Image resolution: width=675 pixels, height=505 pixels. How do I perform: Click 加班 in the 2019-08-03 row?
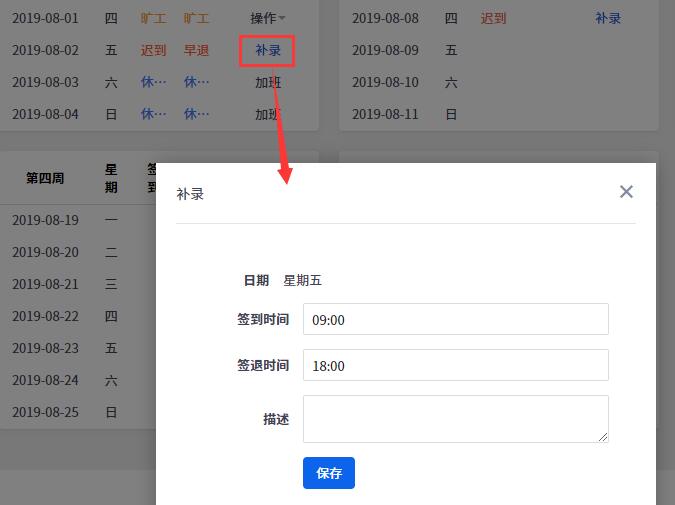[267, 82]
